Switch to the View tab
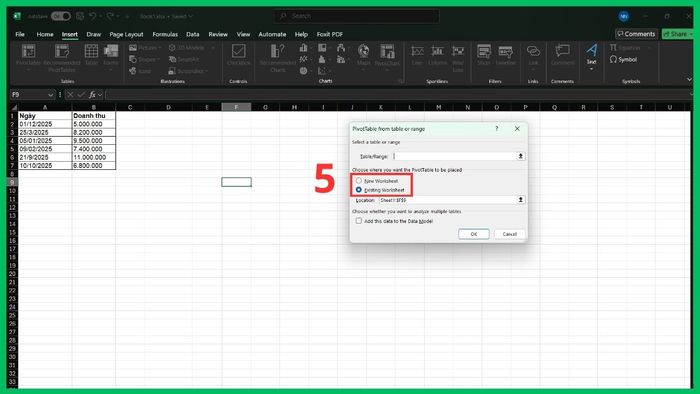The image size is (700, 394). tap(243, 34)
